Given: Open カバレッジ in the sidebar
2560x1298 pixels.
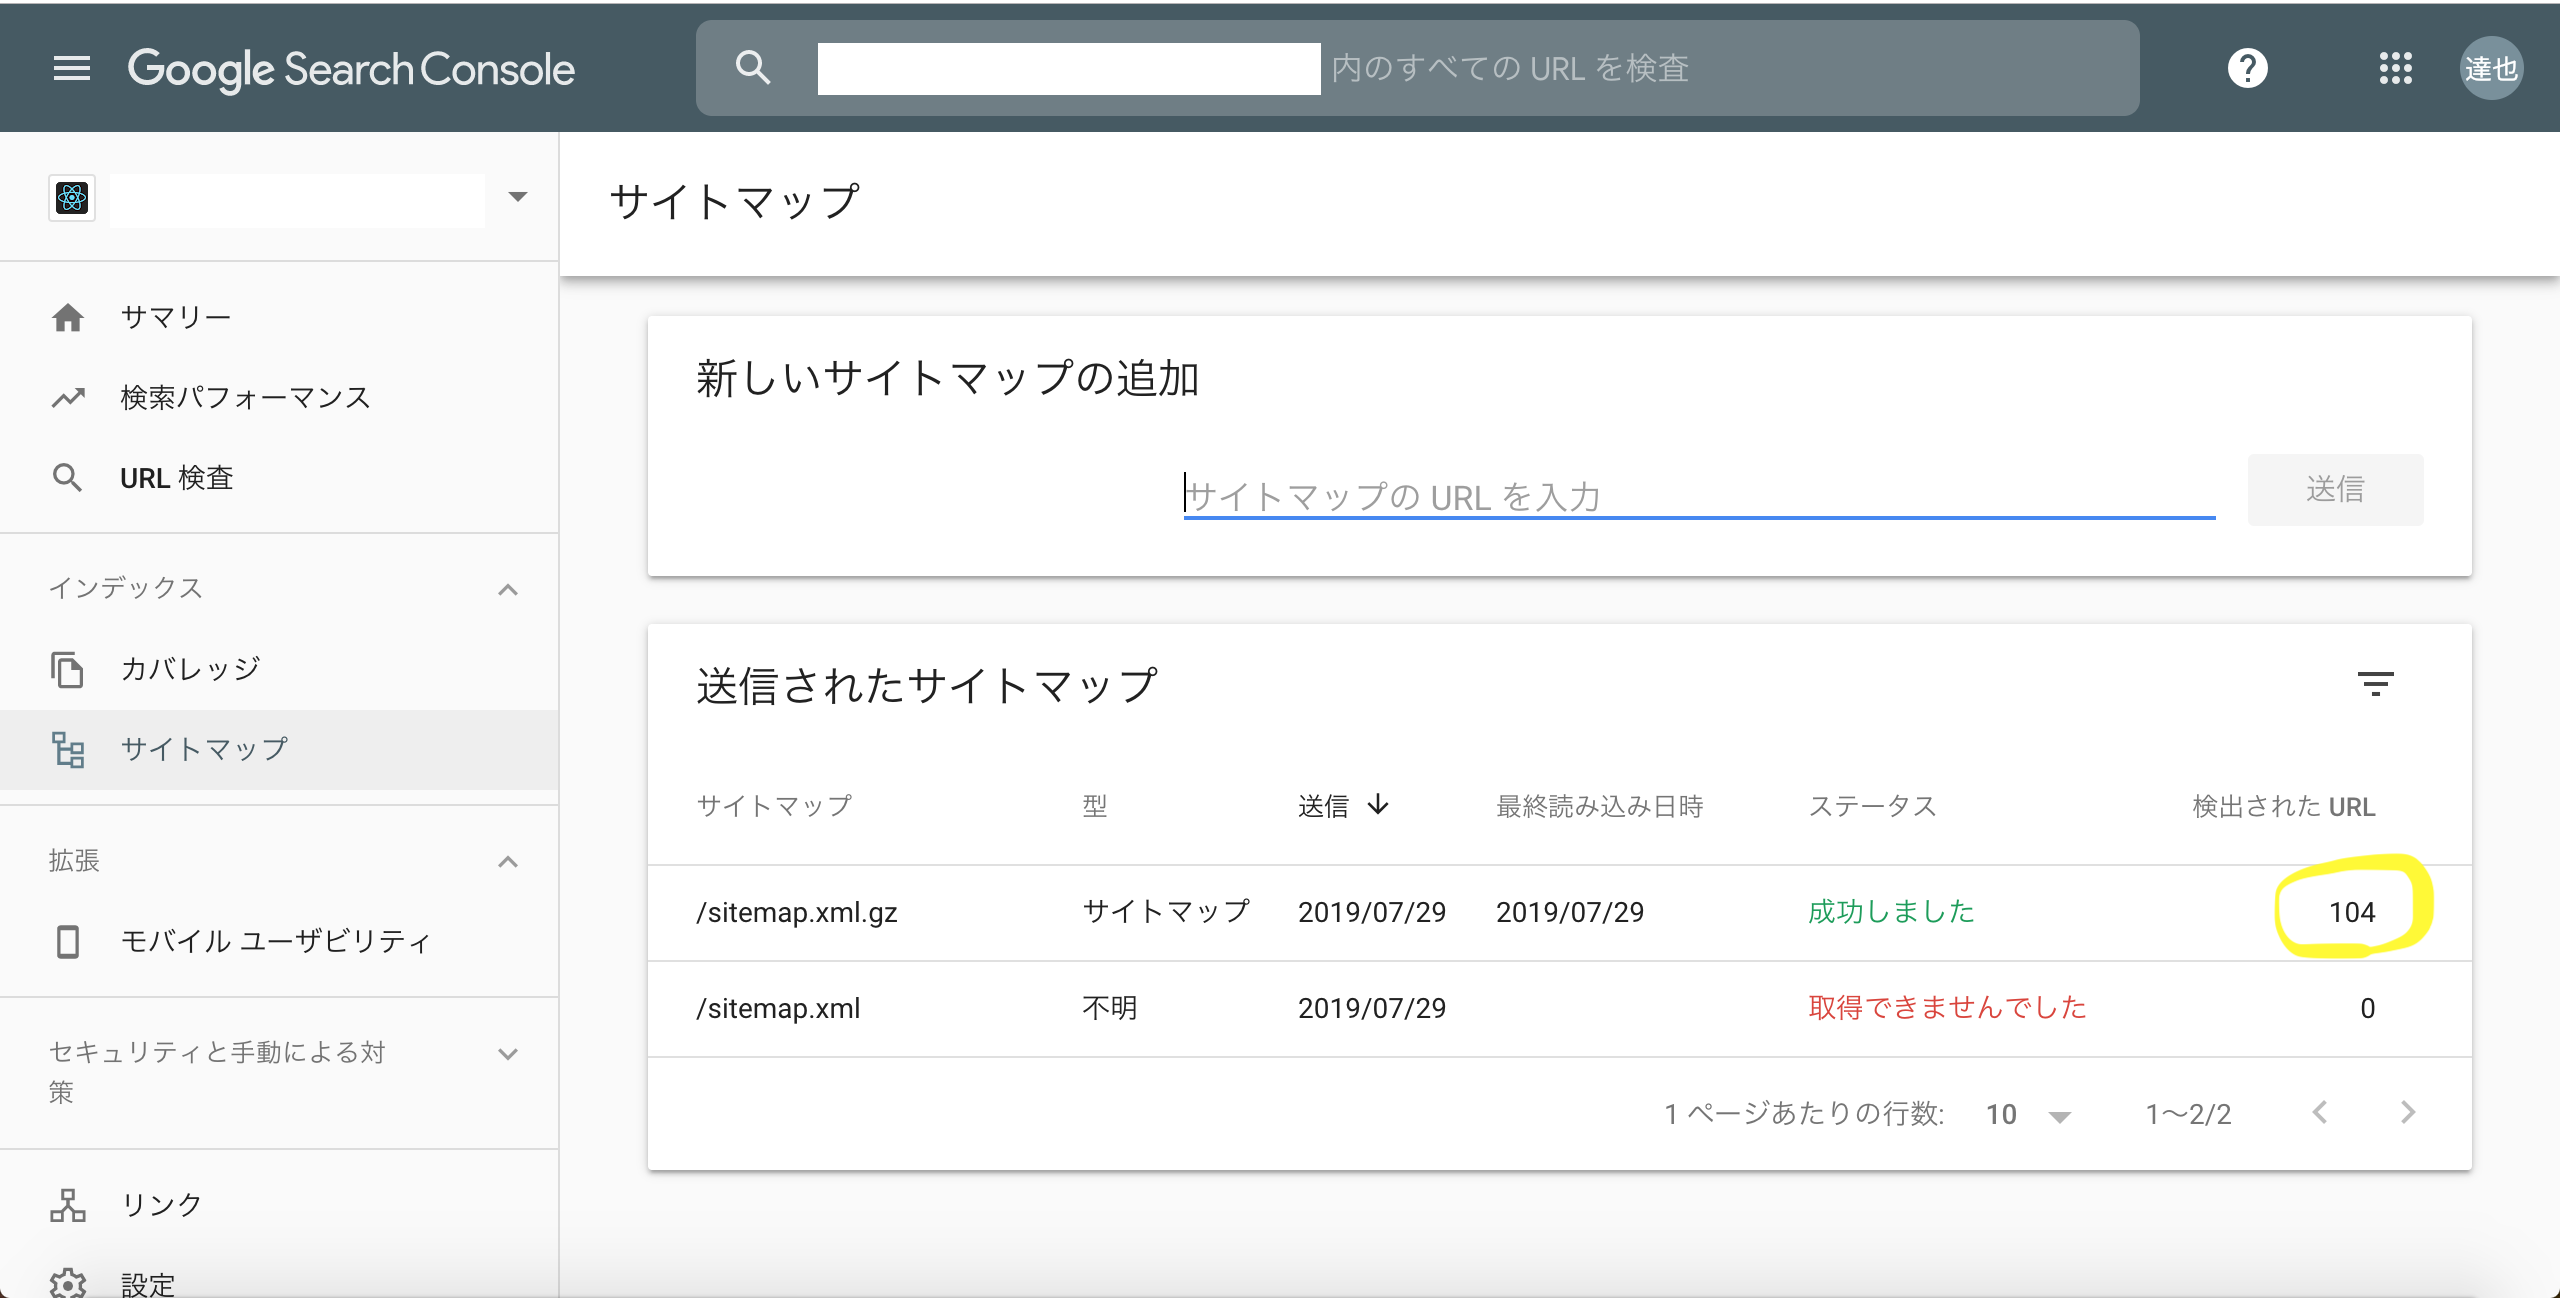Looking at the screenshot, I should (190, 668).
